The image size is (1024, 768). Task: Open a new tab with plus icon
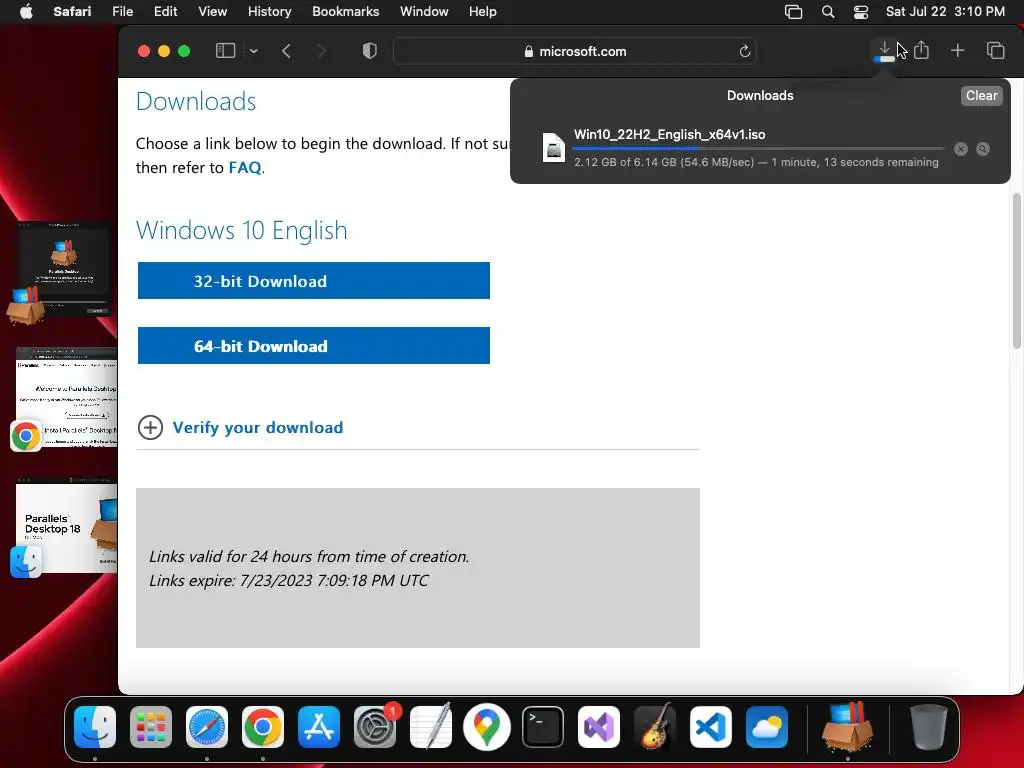coord(957,50)
